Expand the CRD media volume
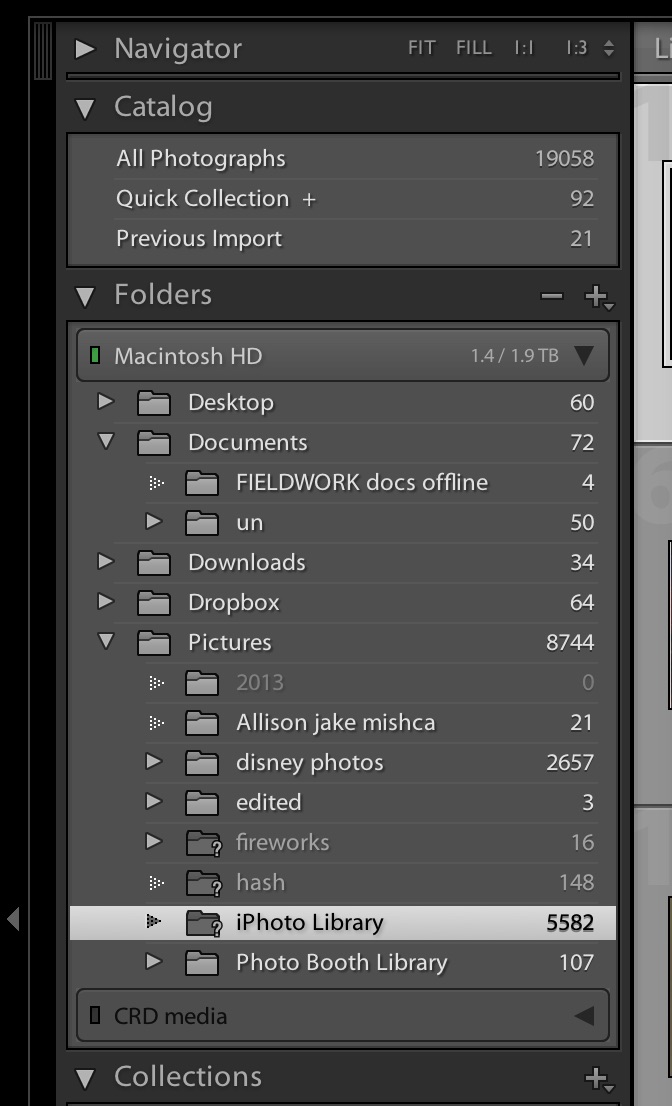The height and width of the screenshot is (1106, 672). 584,1016
